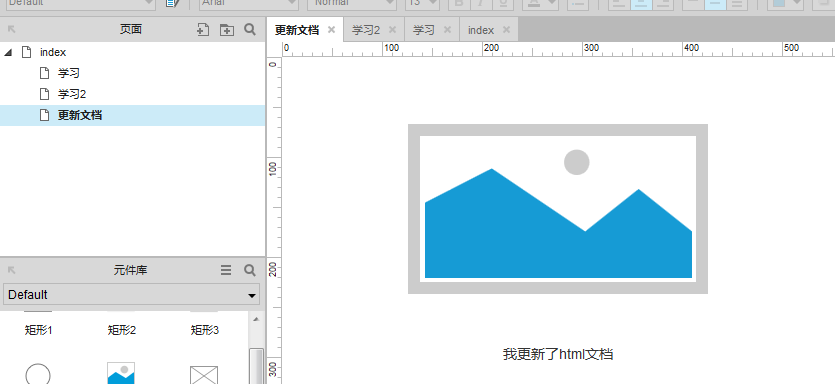Close the 更新文档 tab
835x384 pixels.
(331, 30)
